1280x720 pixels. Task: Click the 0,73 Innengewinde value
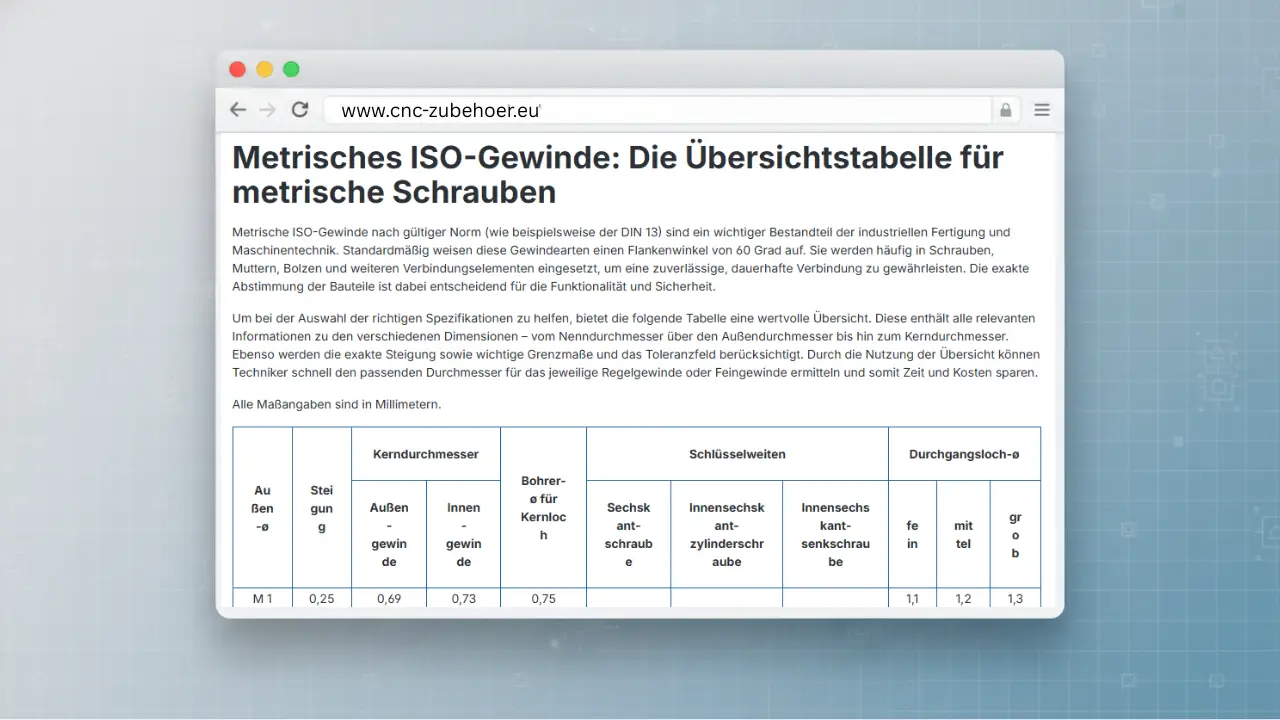tap(464, 598)
